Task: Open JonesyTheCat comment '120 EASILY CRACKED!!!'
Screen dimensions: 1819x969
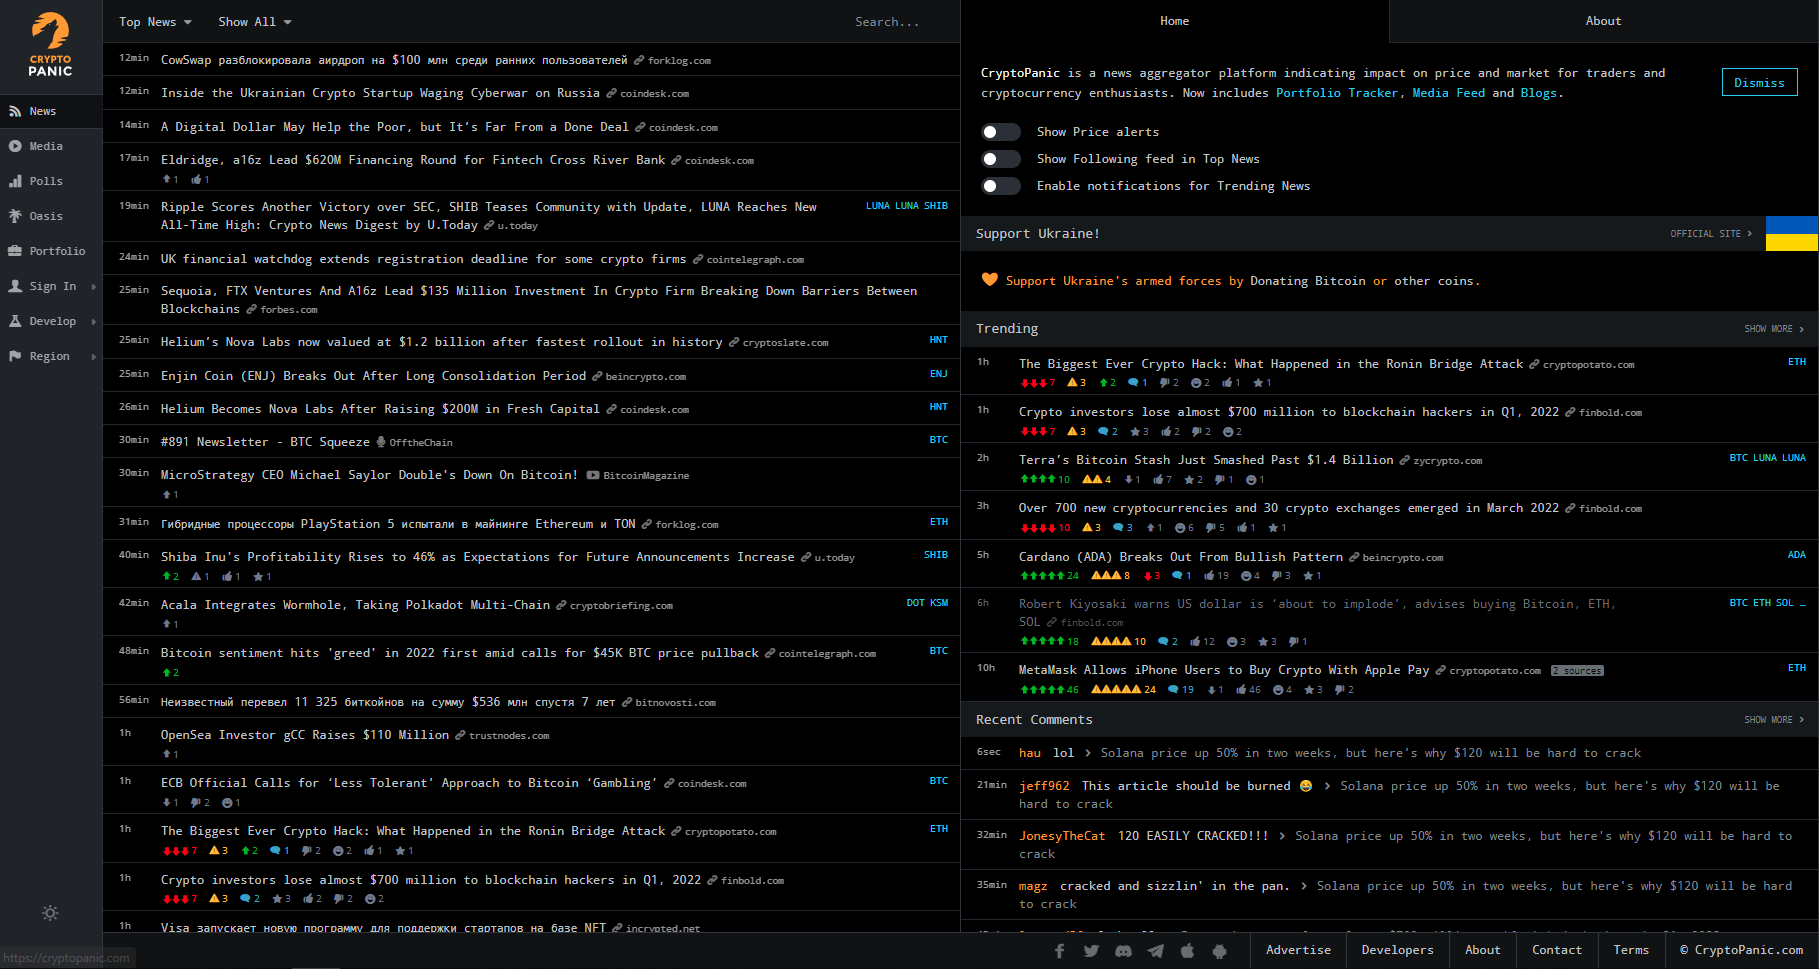Action: point(1193,836)
